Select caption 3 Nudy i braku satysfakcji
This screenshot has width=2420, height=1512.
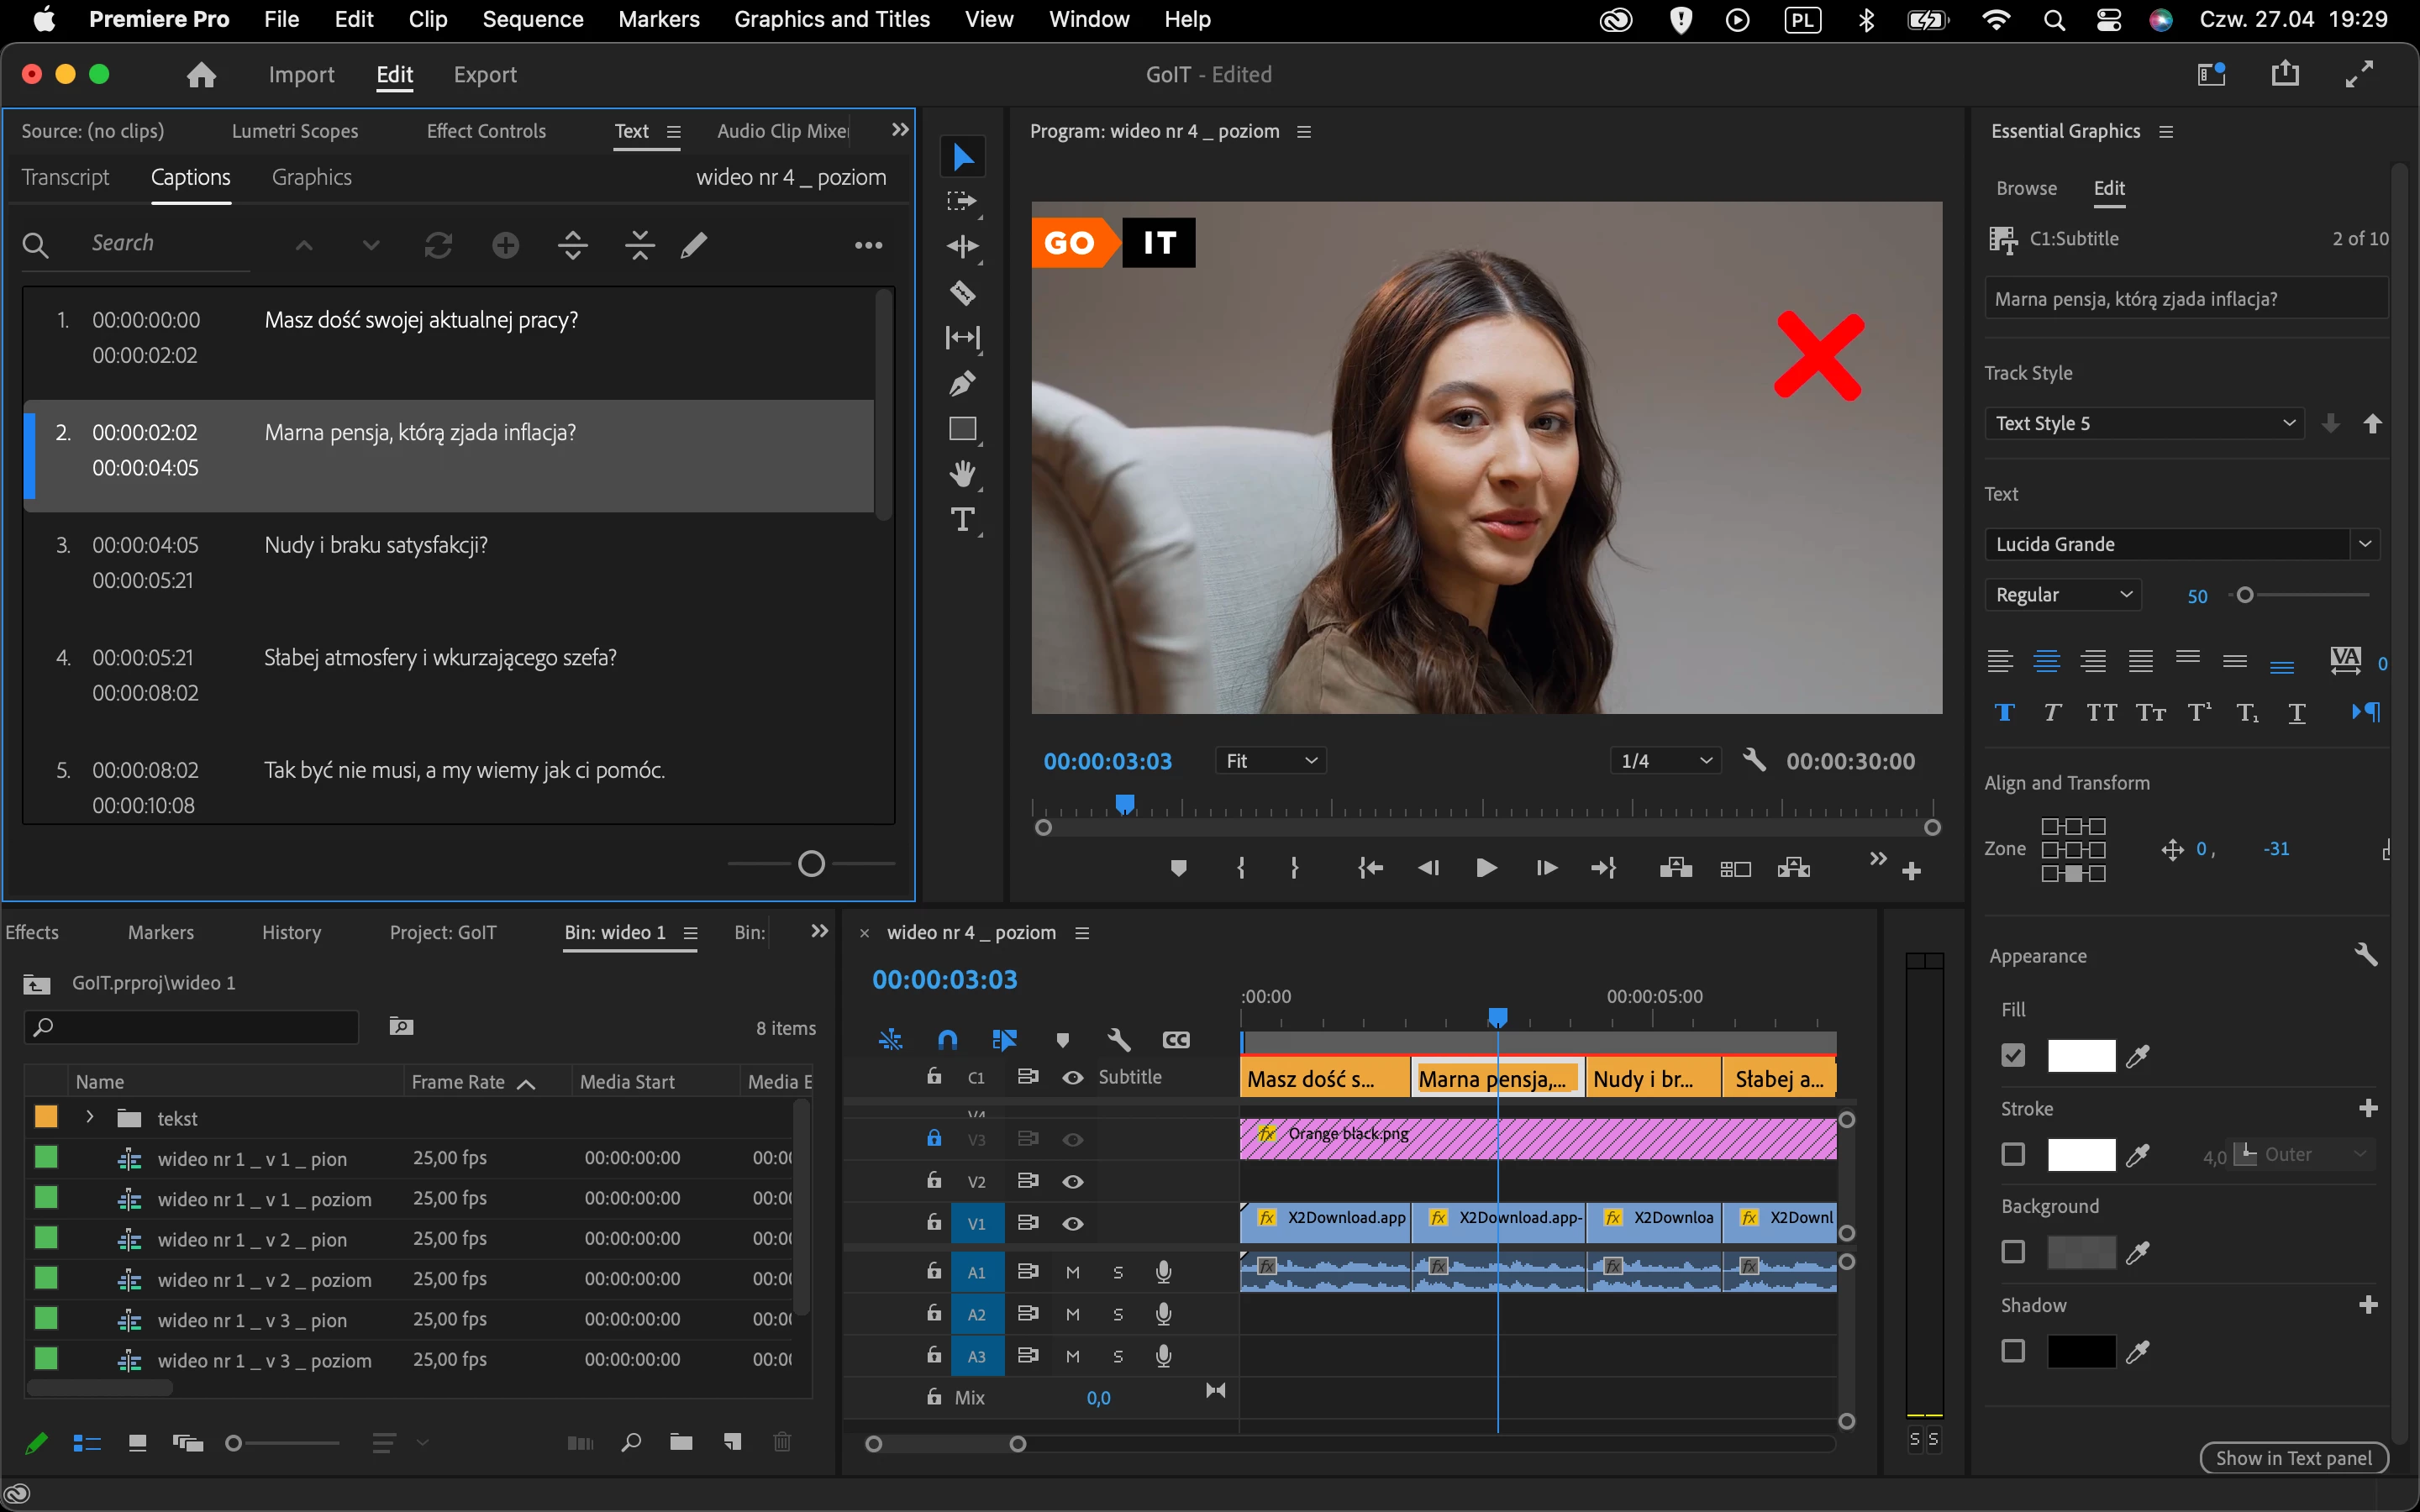(x=376, y=545)
